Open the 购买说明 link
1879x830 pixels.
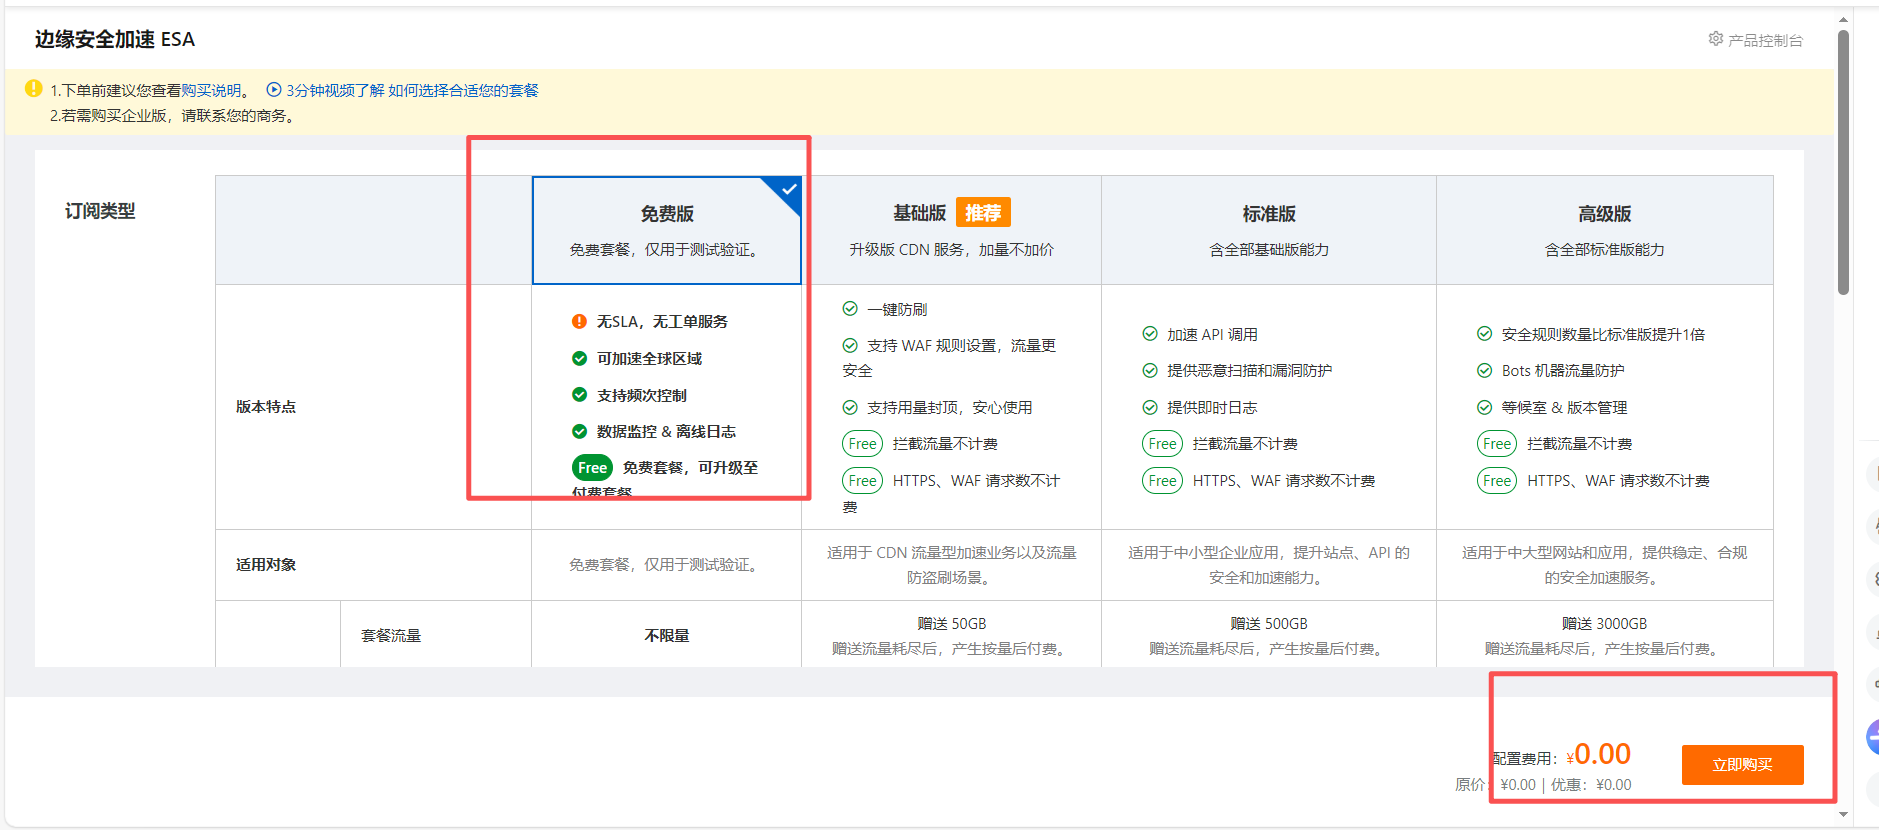pyautogui.click(x=211, y=90)
